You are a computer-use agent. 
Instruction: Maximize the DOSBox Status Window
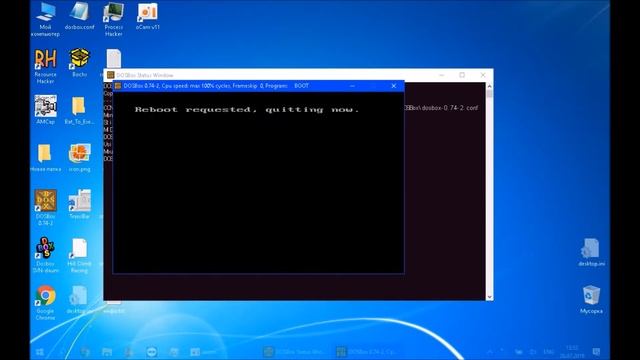point(462,75)
